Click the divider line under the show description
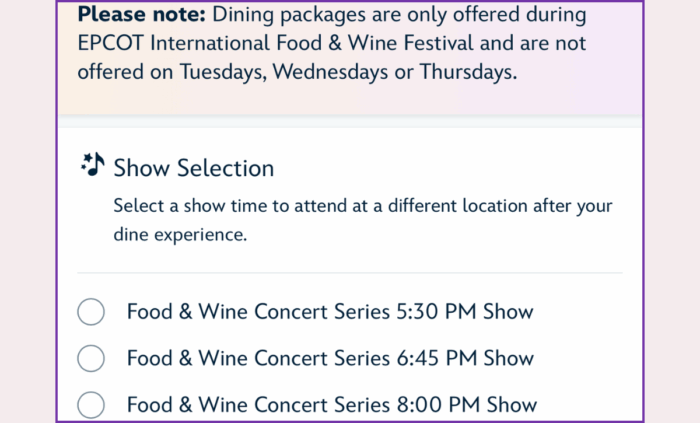Screen dimensions: 700x423 [350, 272]
